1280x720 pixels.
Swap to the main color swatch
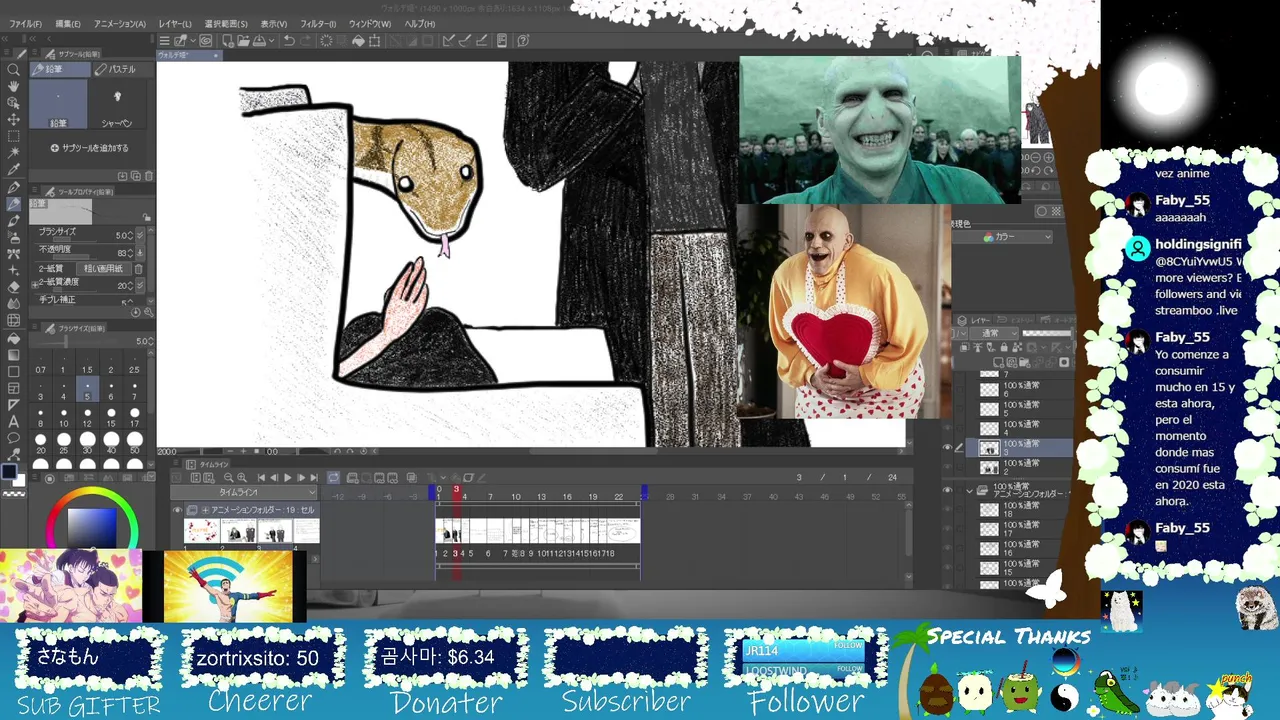[9, 471]
